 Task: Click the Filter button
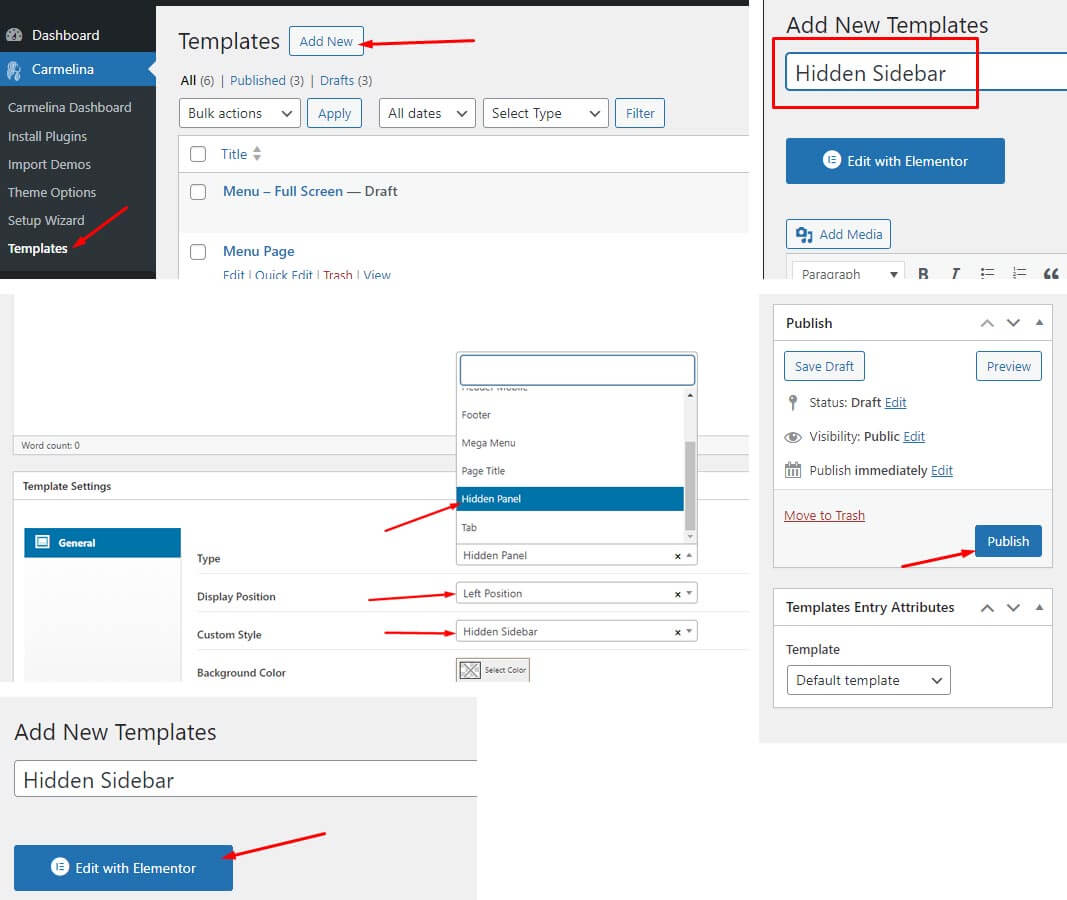click(640, 113)
